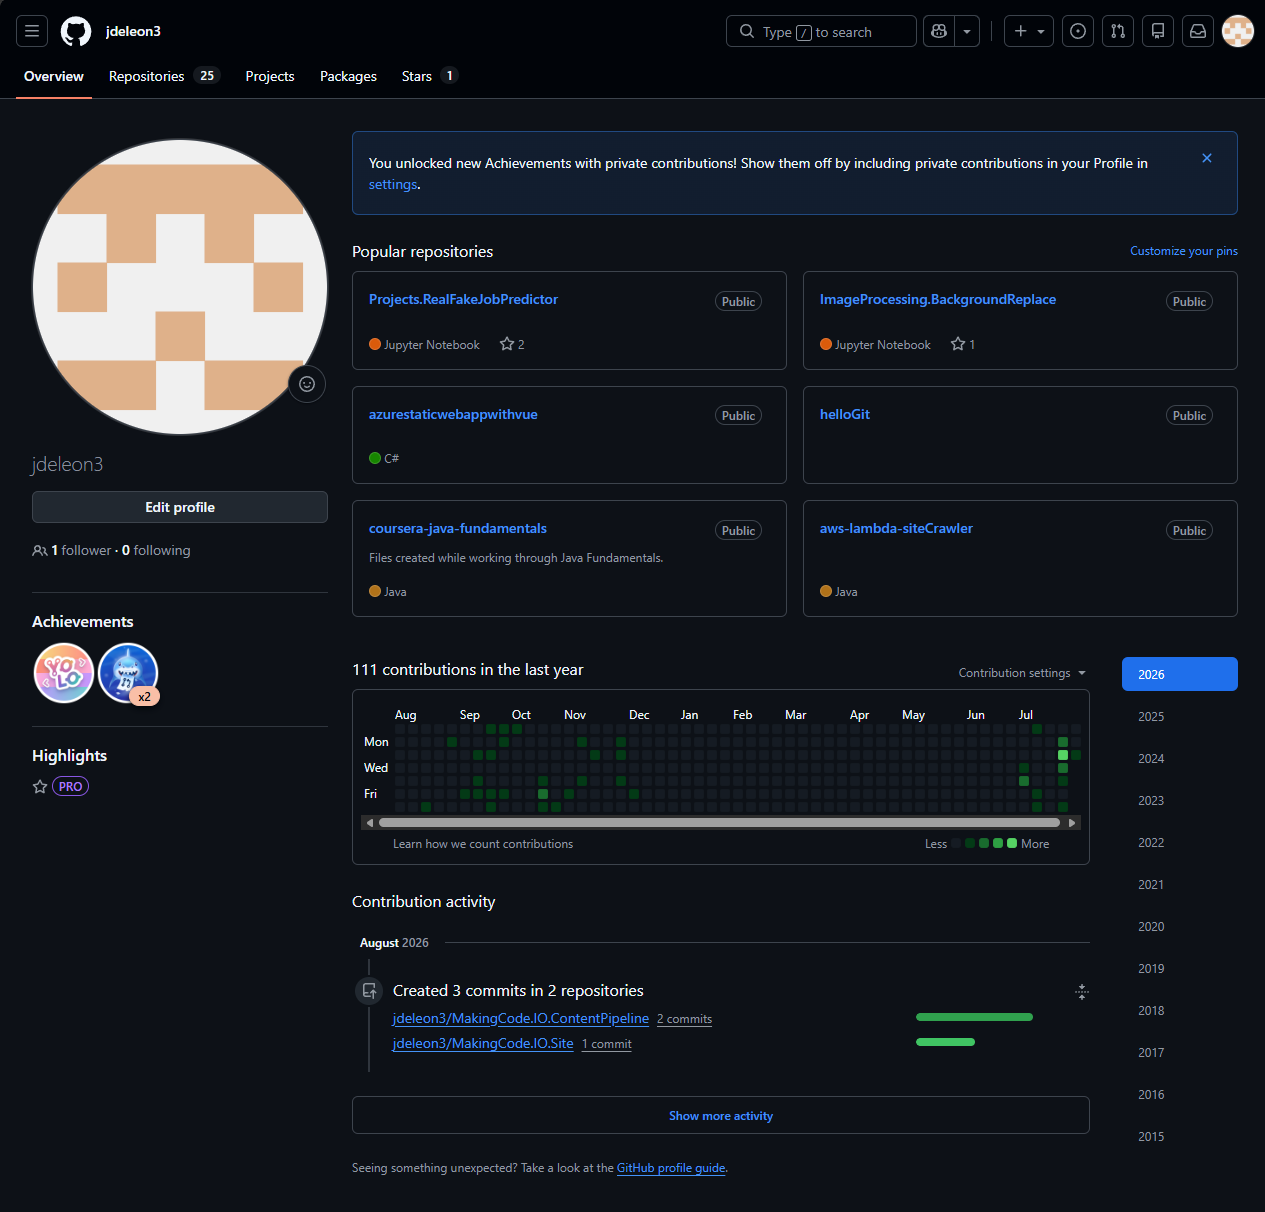Click the 2 commits link
The width and height of the screenshot is (1265, 1212).
coord(684,1019)
